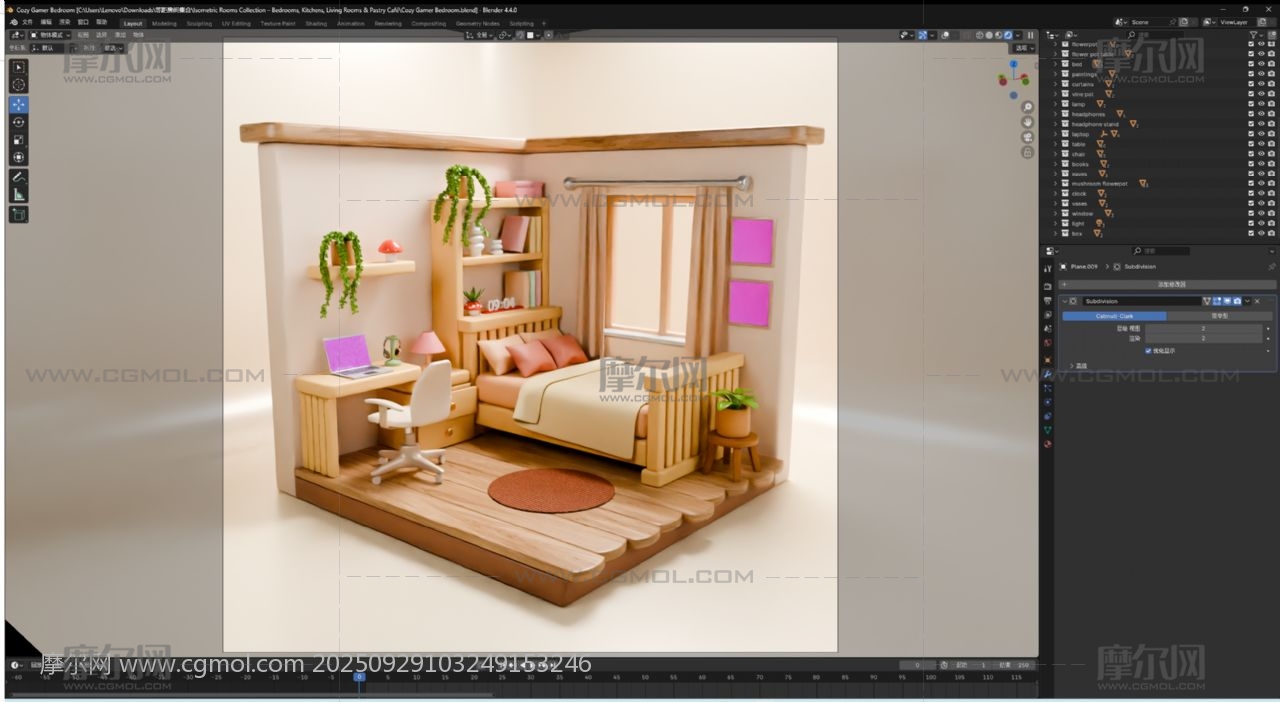Image resolution: width=1280 pixels, height=702 pixels.
Task: Open the Material properties tab icon
Action: (1048, 444)
